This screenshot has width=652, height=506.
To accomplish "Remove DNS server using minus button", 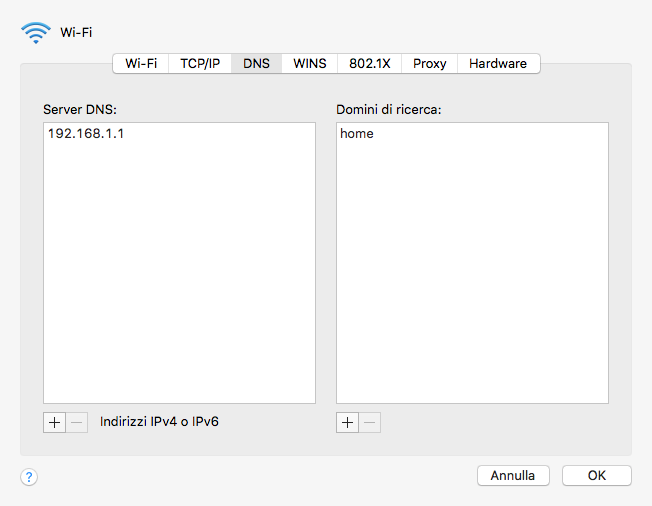I will click(77, 422).
